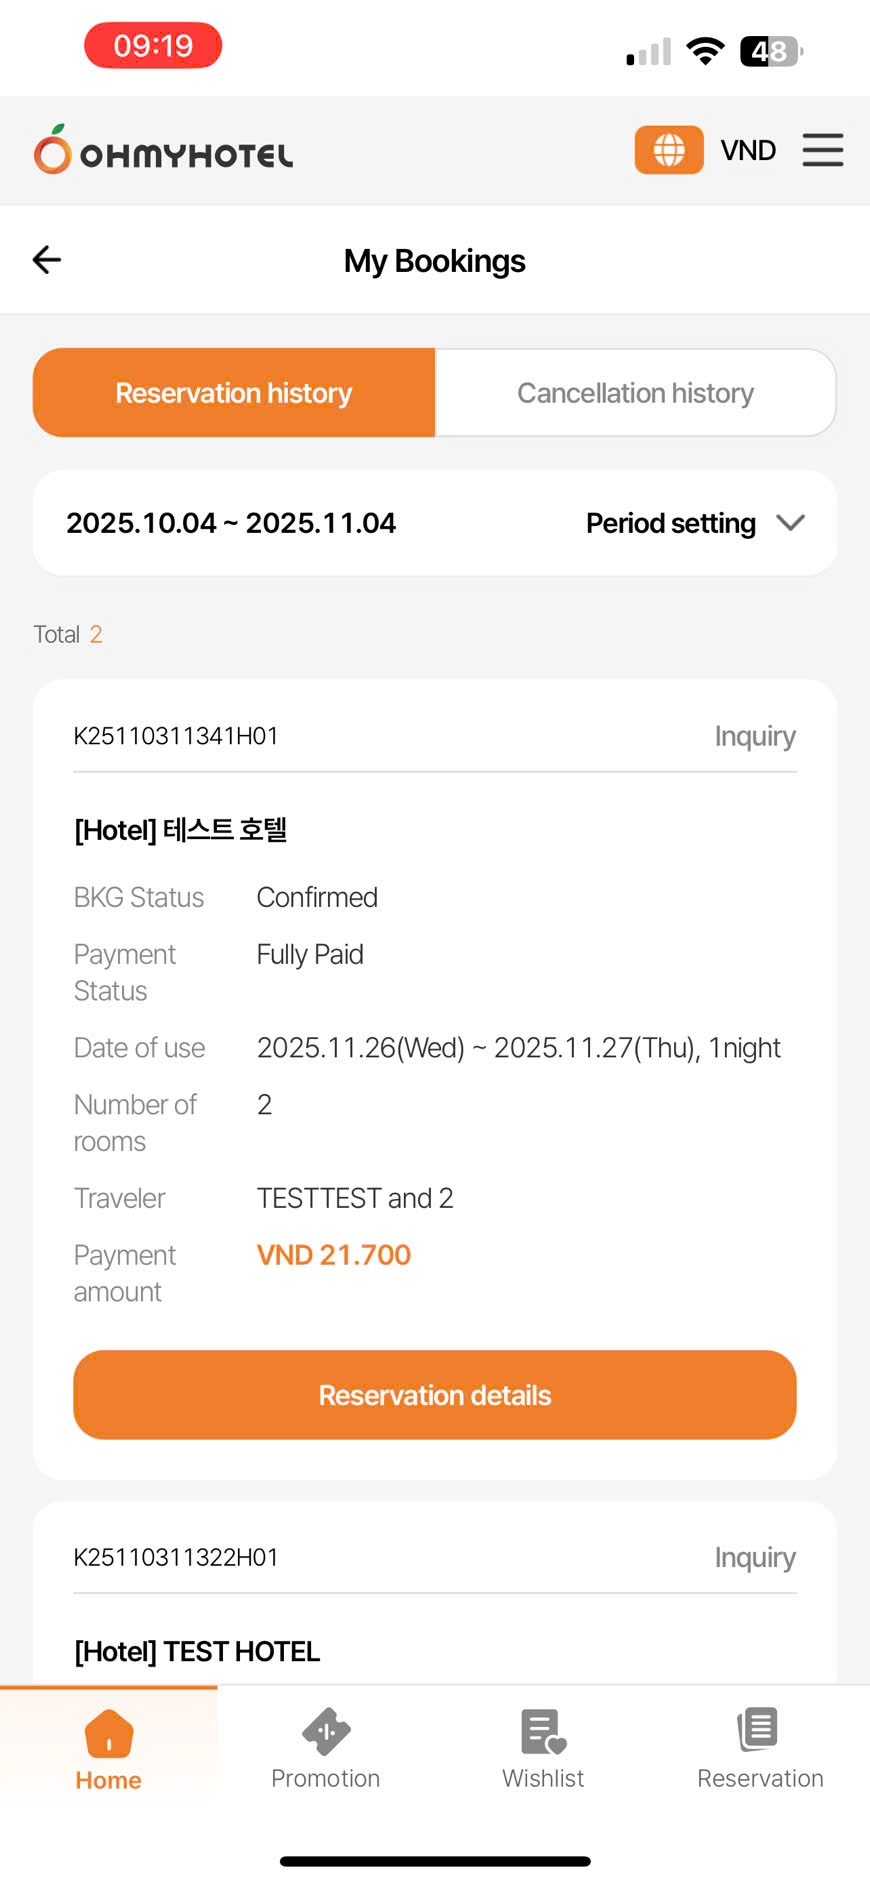Go back with the arrow icon
The height and width of the screenshot is (1883, 870).
(x=47, y=260)
